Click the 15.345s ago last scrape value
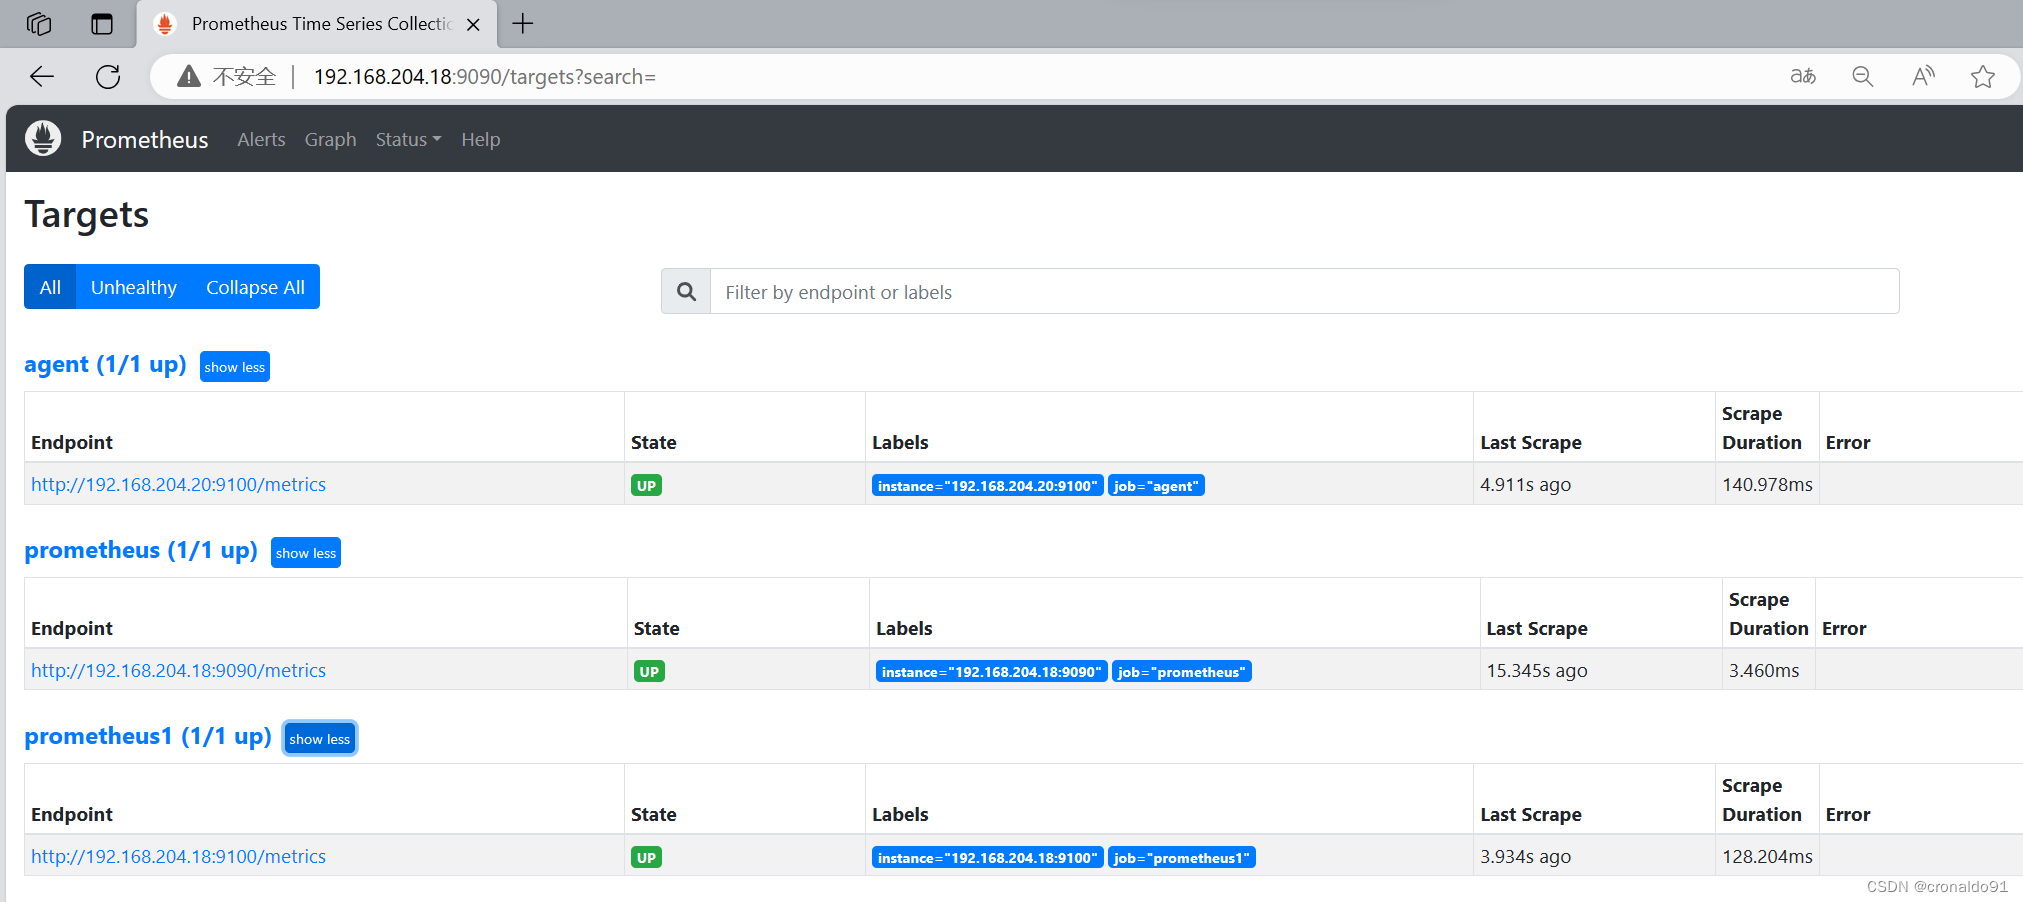2023x902 pixels. tap(1536, 670)
